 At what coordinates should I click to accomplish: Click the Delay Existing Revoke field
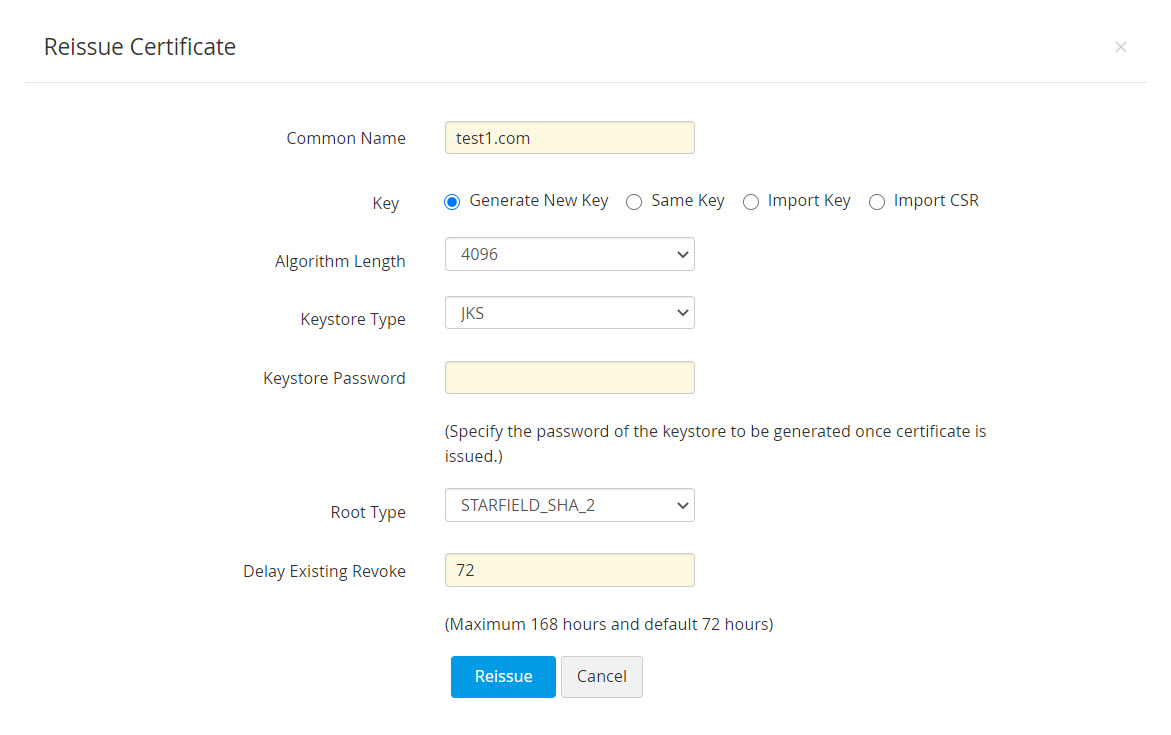pyautogui.click(x=569, y=570)
